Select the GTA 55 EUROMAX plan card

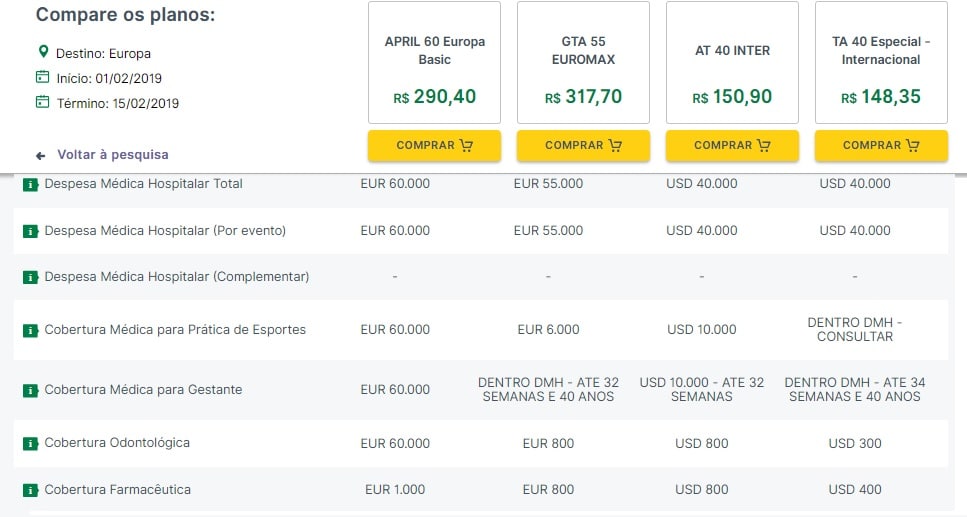(583, 62)
